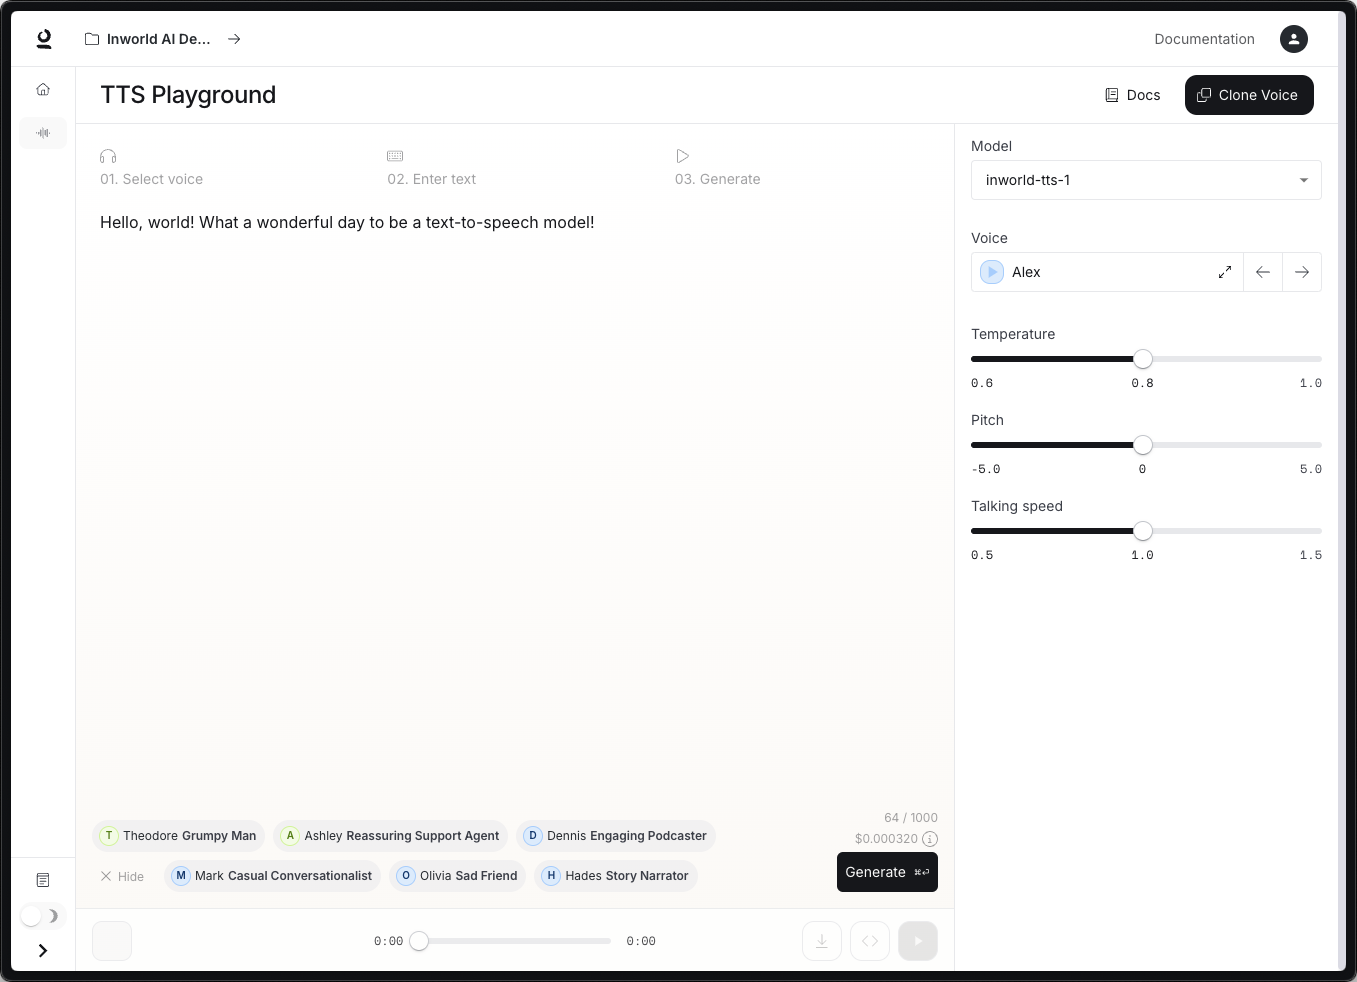Screen dimensions: 1357x982
Task: Click the 64 / 1000 character count
Action: click(x=911, y=818)
